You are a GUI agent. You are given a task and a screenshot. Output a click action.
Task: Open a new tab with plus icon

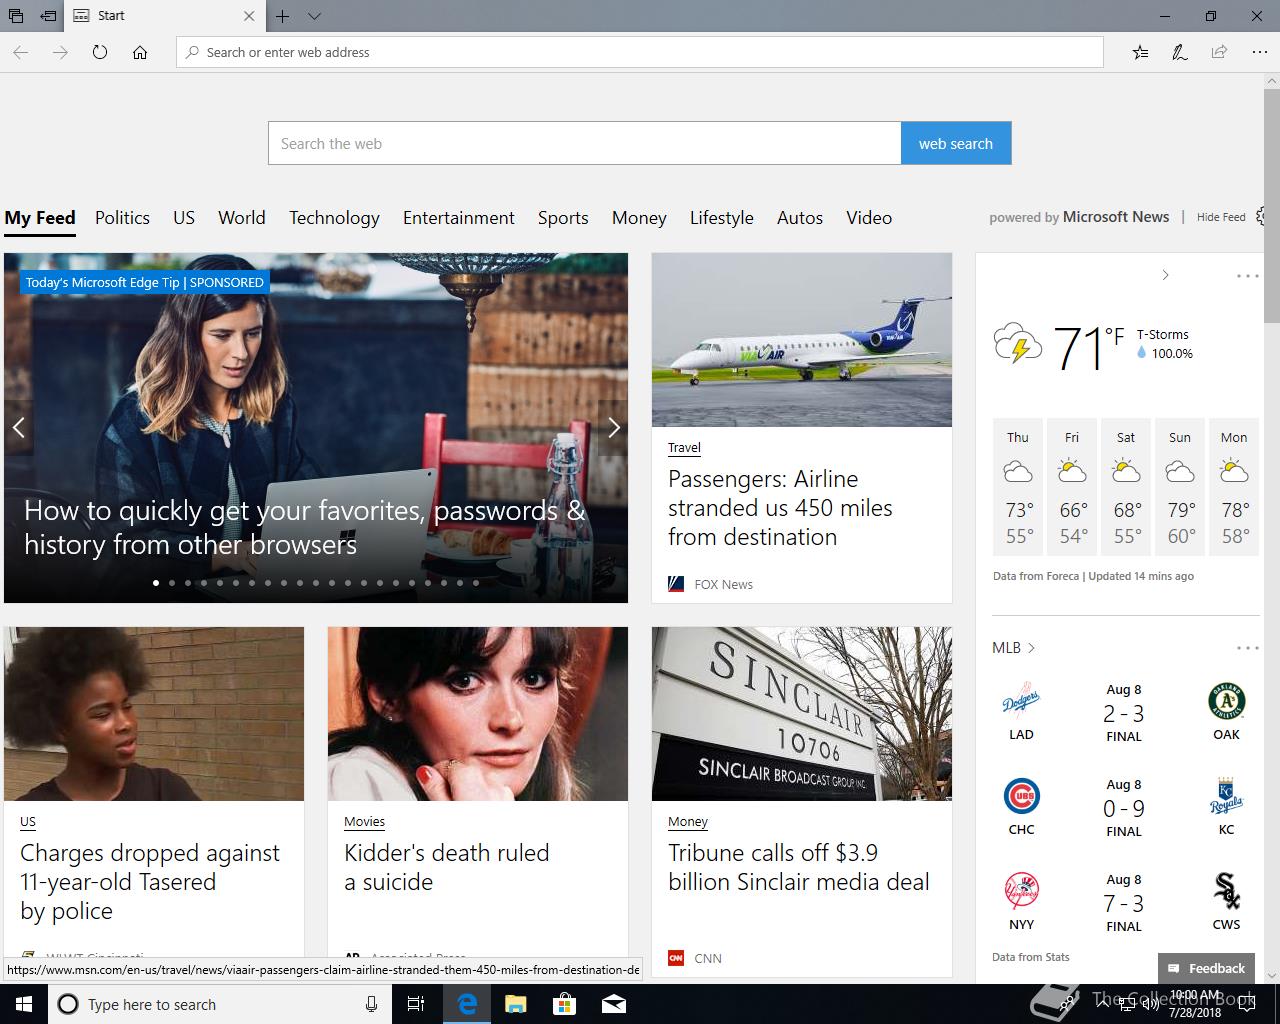[283, 16]
